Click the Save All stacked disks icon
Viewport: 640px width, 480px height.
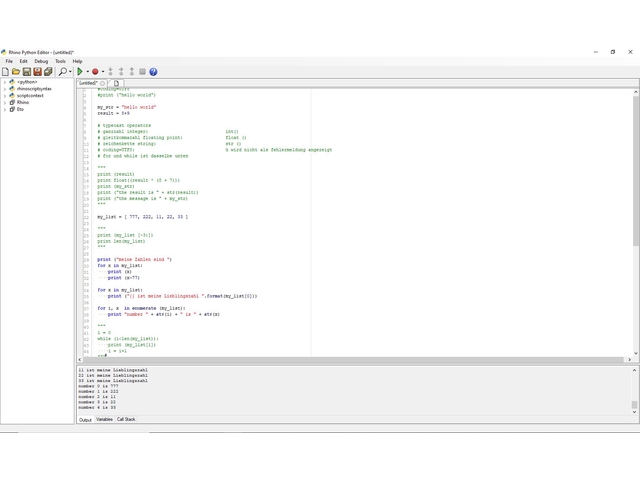[x=48, y=72]
